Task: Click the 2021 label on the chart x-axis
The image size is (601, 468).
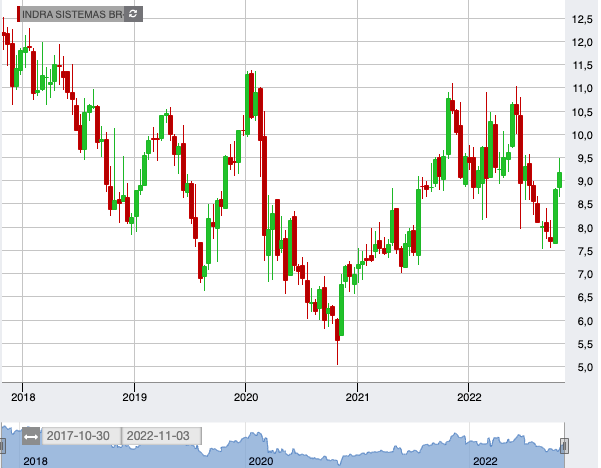Action: click(358, 397)
